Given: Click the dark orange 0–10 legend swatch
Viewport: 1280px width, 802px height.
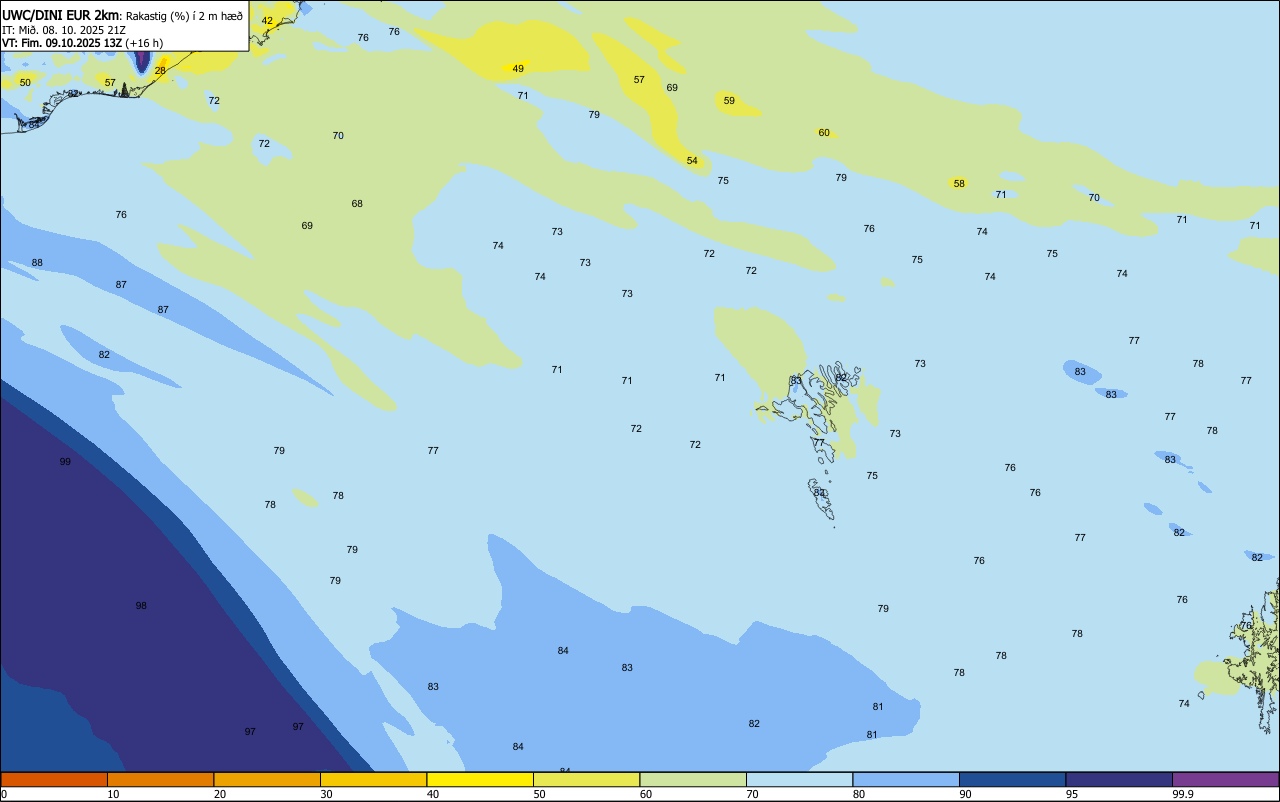Looking at the screenshot, I should pos(54,779).
